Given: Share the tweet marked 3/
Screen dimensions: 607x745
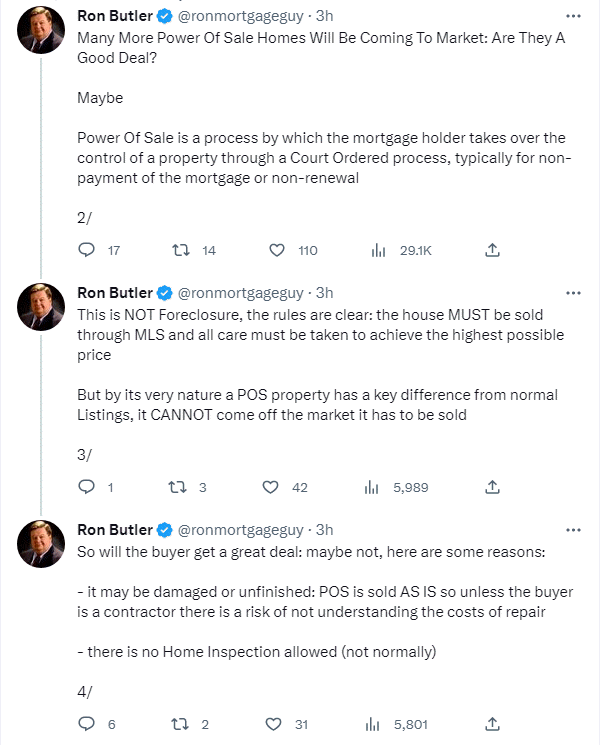Looking at the screenshot, I should click(492, 487).
